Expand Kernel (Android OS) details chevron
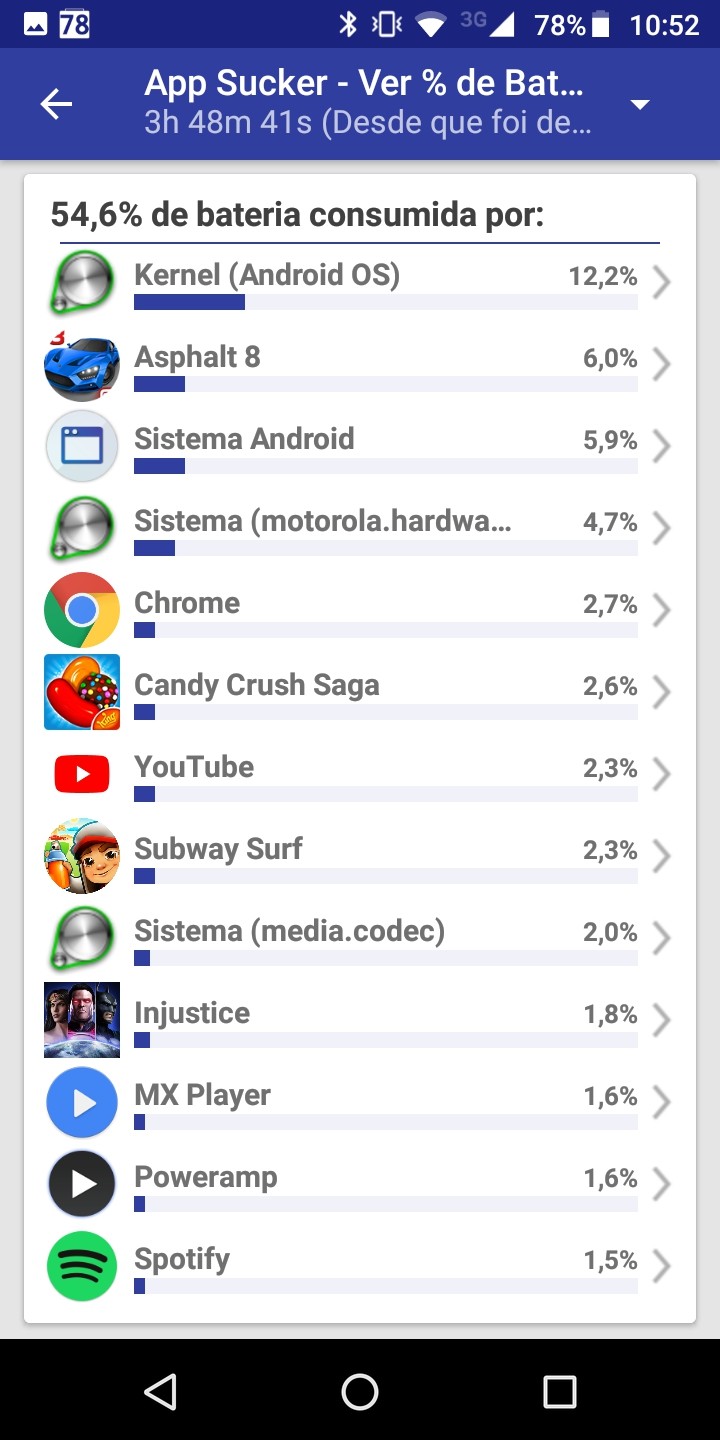This screenshot has width=720, height=1440. [x=661, y=283]
